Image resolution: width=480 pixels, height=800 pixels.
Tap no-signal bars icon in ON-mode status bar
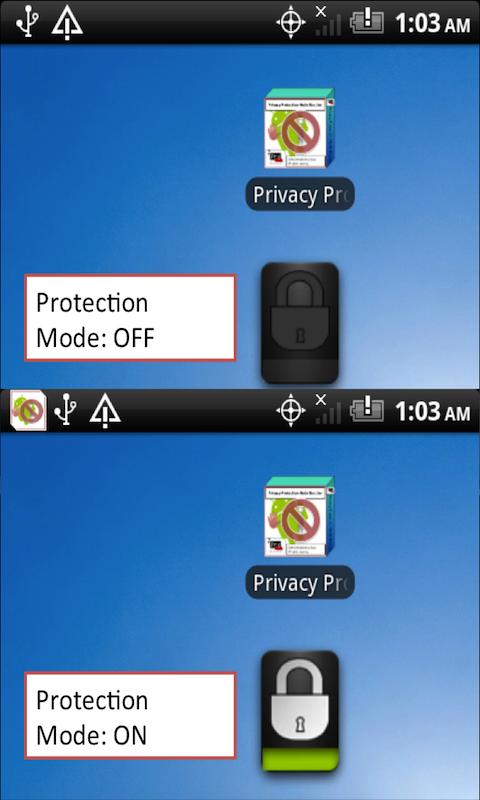328,409
